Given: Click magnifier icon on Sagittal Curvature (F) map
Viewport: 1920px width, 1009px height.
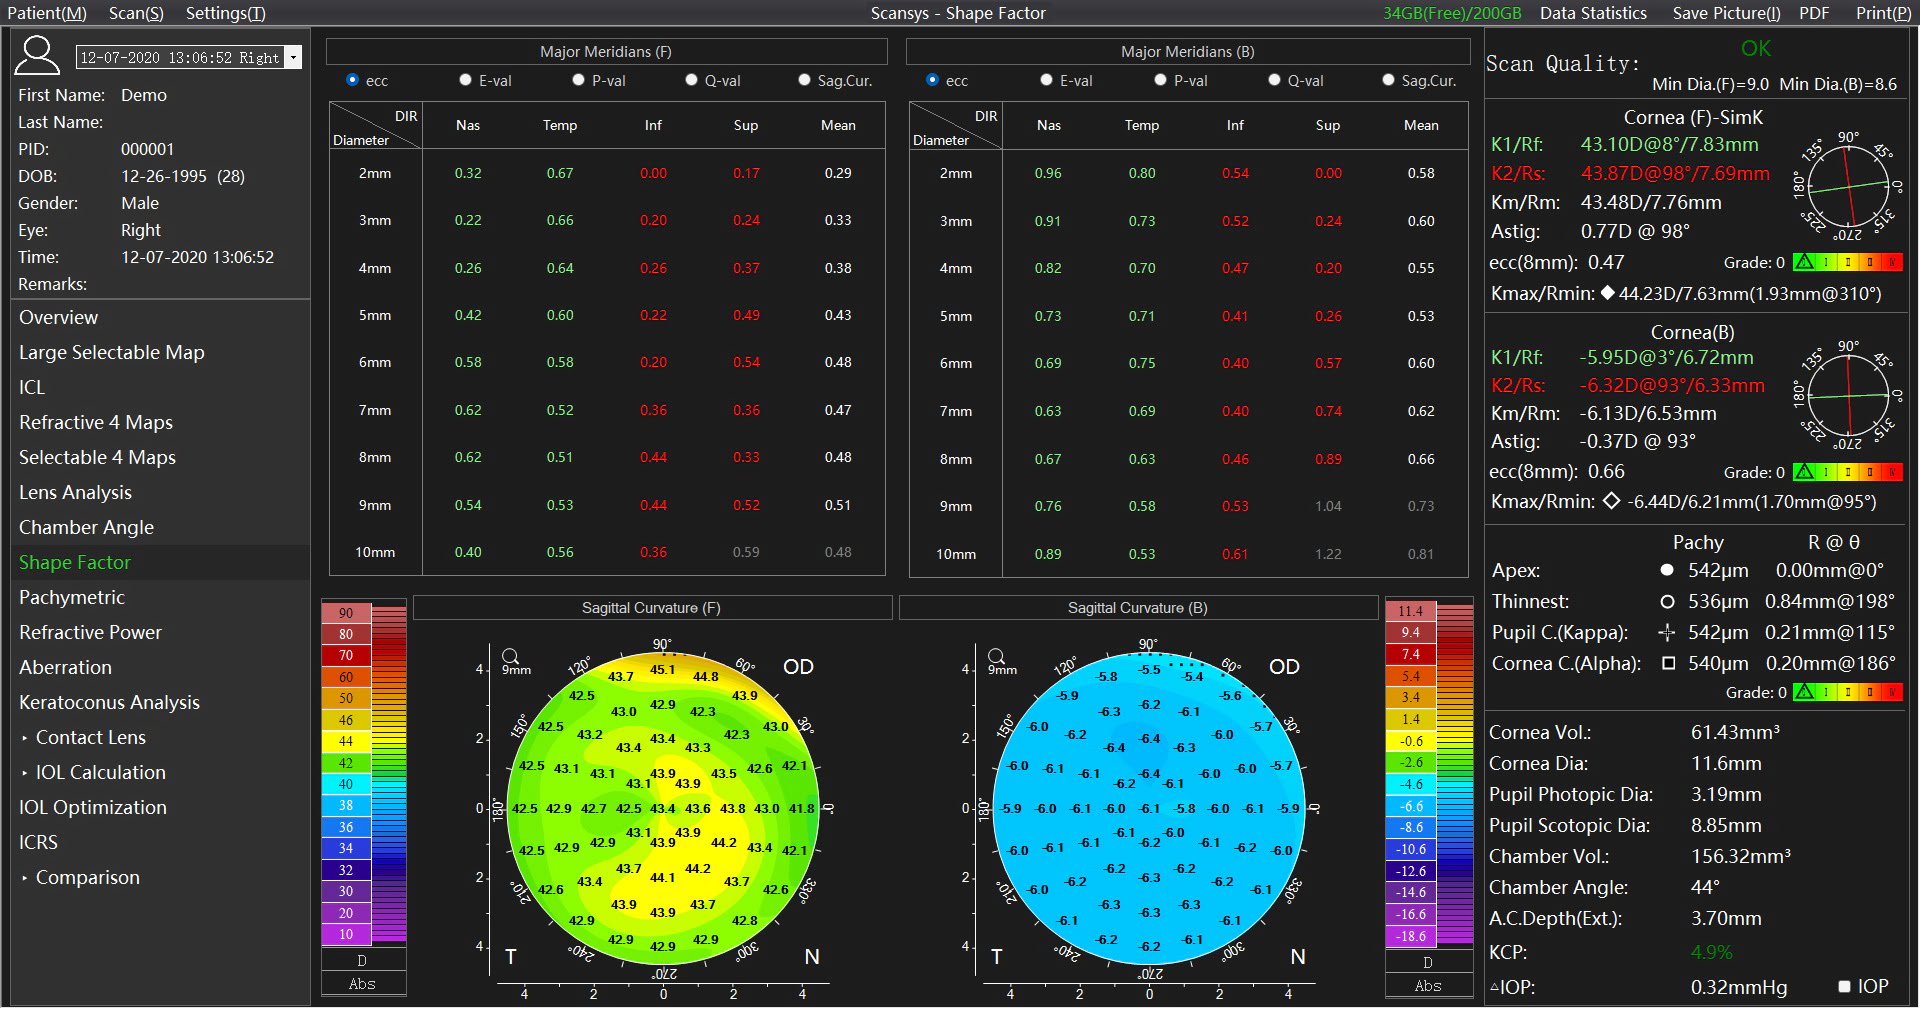Looking at the screenshot, I should tap(511, 657).
